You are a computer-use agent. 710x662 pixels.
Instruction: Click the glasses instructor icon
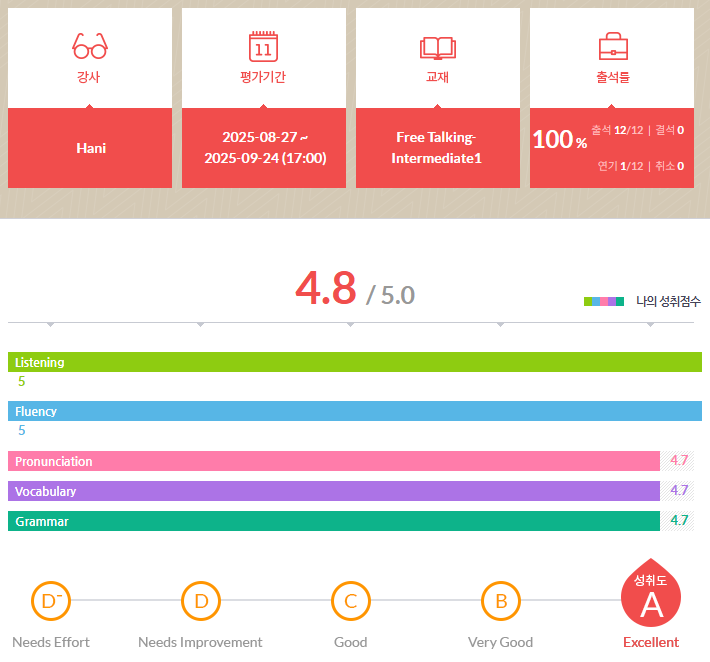coord(90,46)
